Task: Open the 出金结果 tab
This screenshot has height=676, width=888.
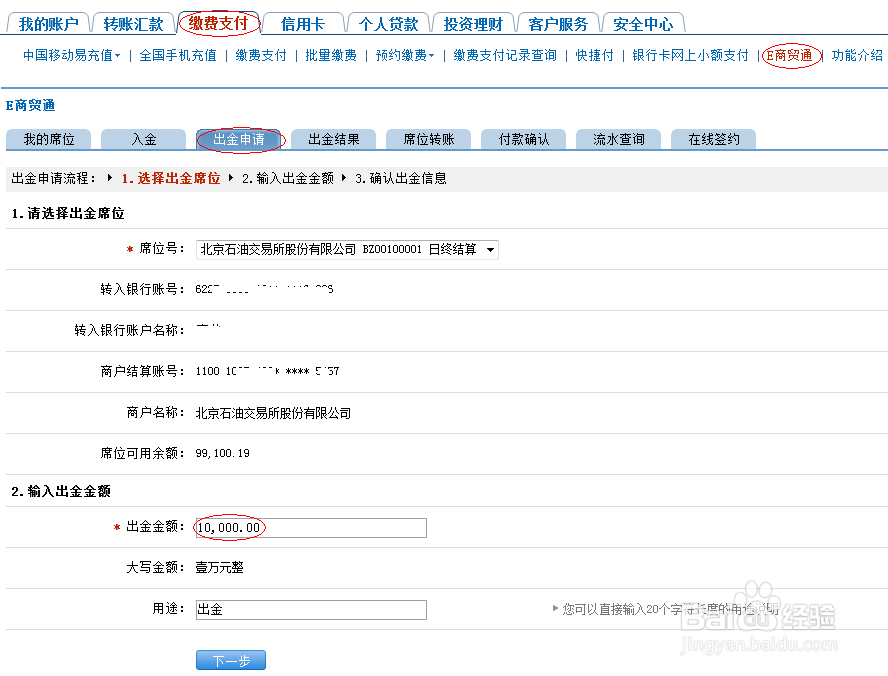Action: click(334, 139)
